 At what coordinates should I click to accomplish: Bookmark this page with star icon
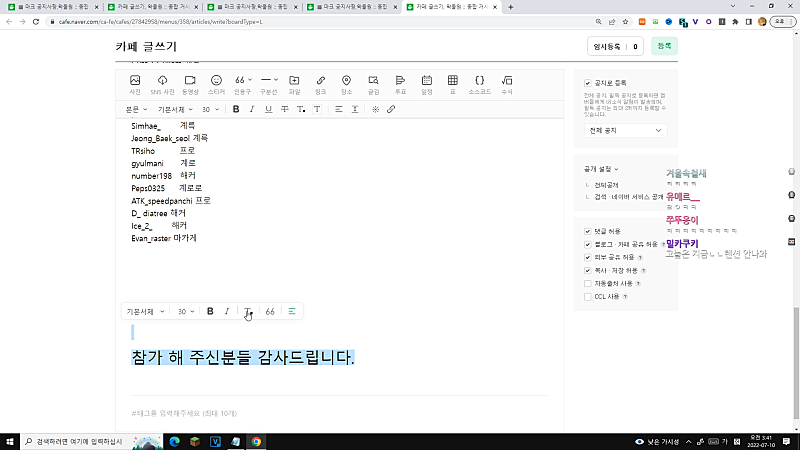[x=625, y=22]
